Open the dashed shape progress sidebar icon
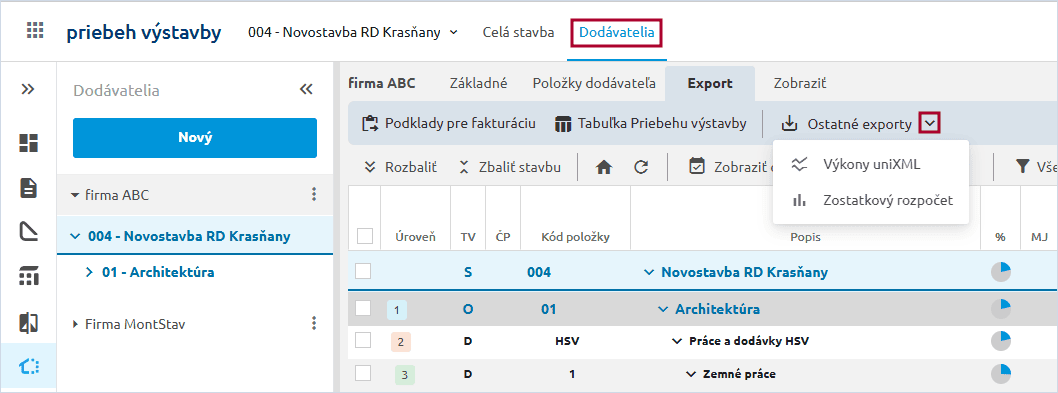The image size is (1058, 393). coord(28,367)
